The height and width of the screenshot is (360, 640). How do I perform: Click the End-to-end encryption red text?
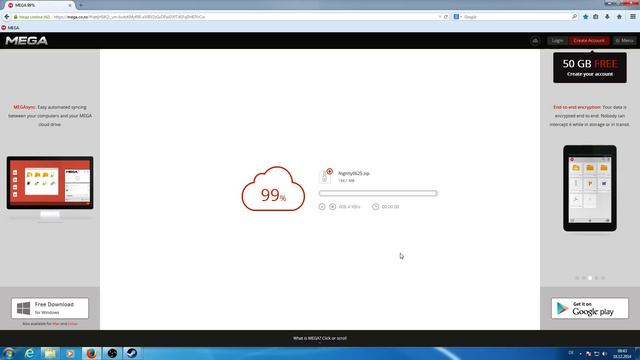coord(577,107)
